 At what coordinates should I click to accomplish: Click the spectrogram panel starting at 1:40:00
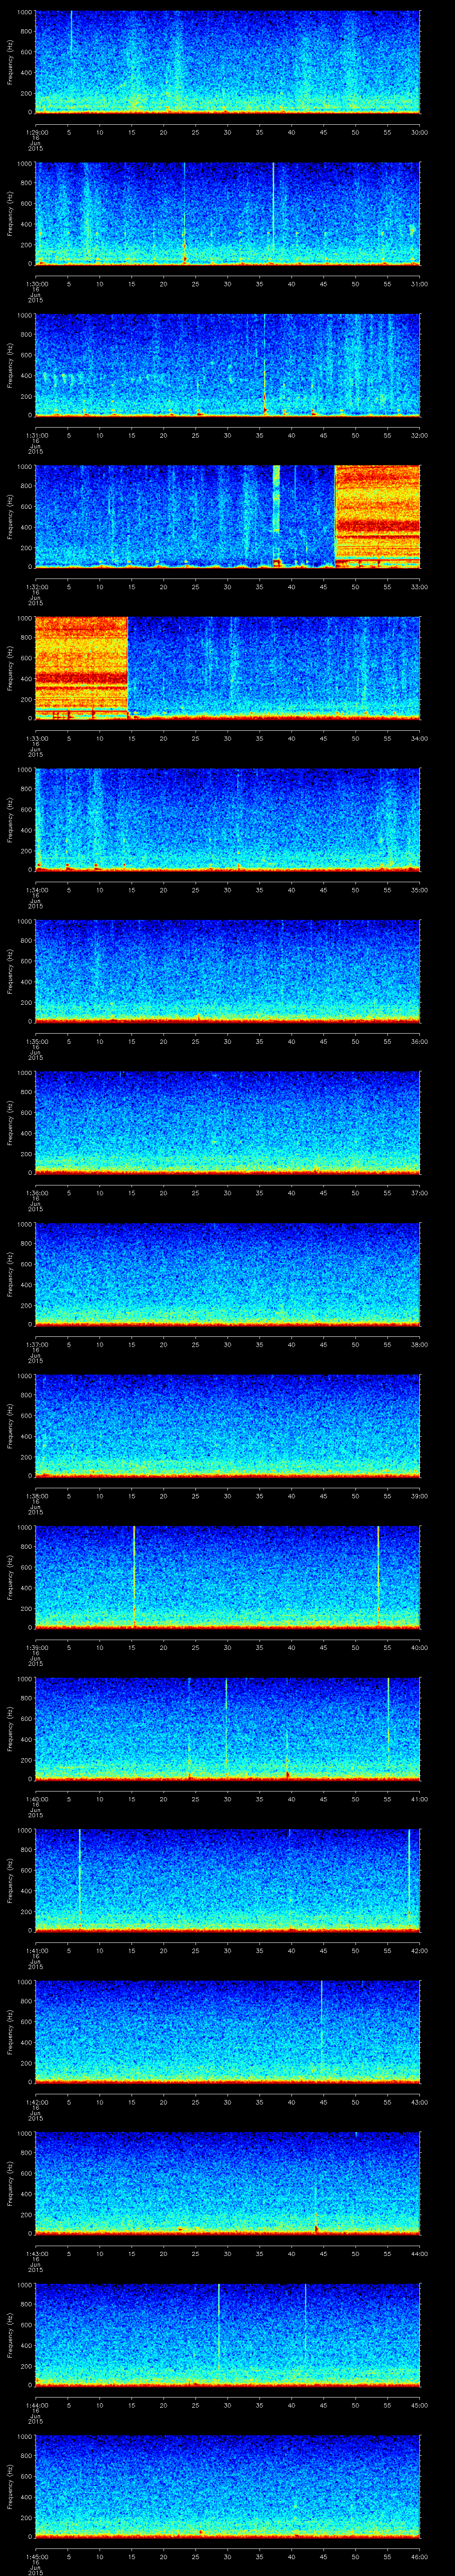click(228, 1729)
